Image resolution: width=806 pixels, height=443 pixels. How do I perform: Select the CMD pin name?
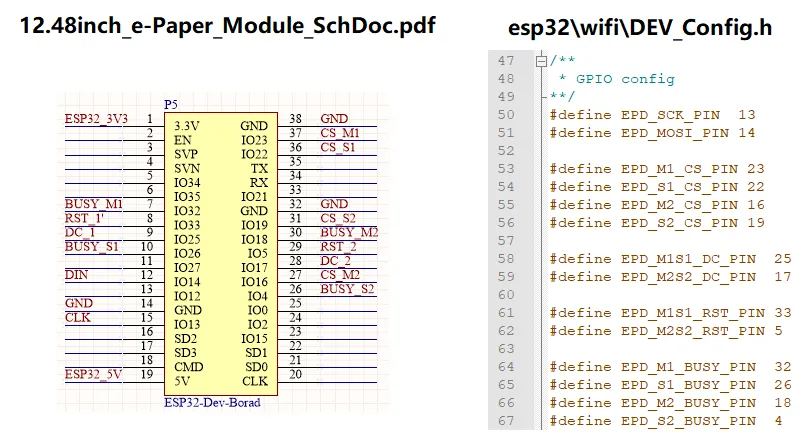click(x=189, y=367)
